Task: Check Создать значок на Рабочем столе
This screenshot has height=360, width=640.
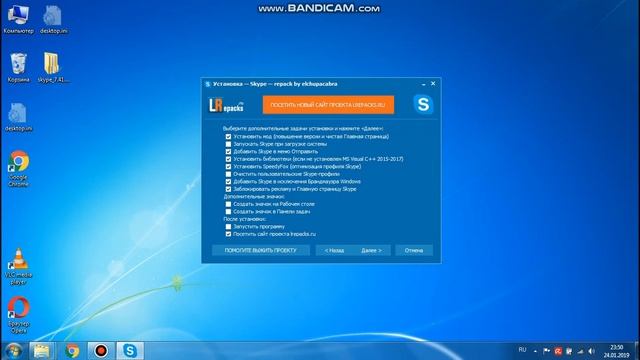Action: (x=228, y=204)
